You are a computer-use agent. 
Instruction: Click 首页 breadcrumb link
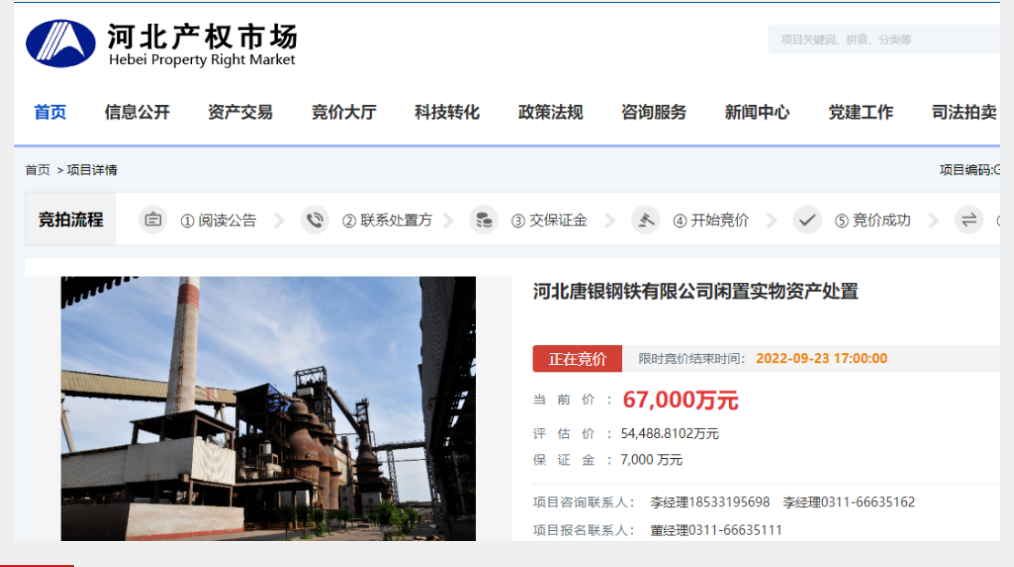click(38, 170)
